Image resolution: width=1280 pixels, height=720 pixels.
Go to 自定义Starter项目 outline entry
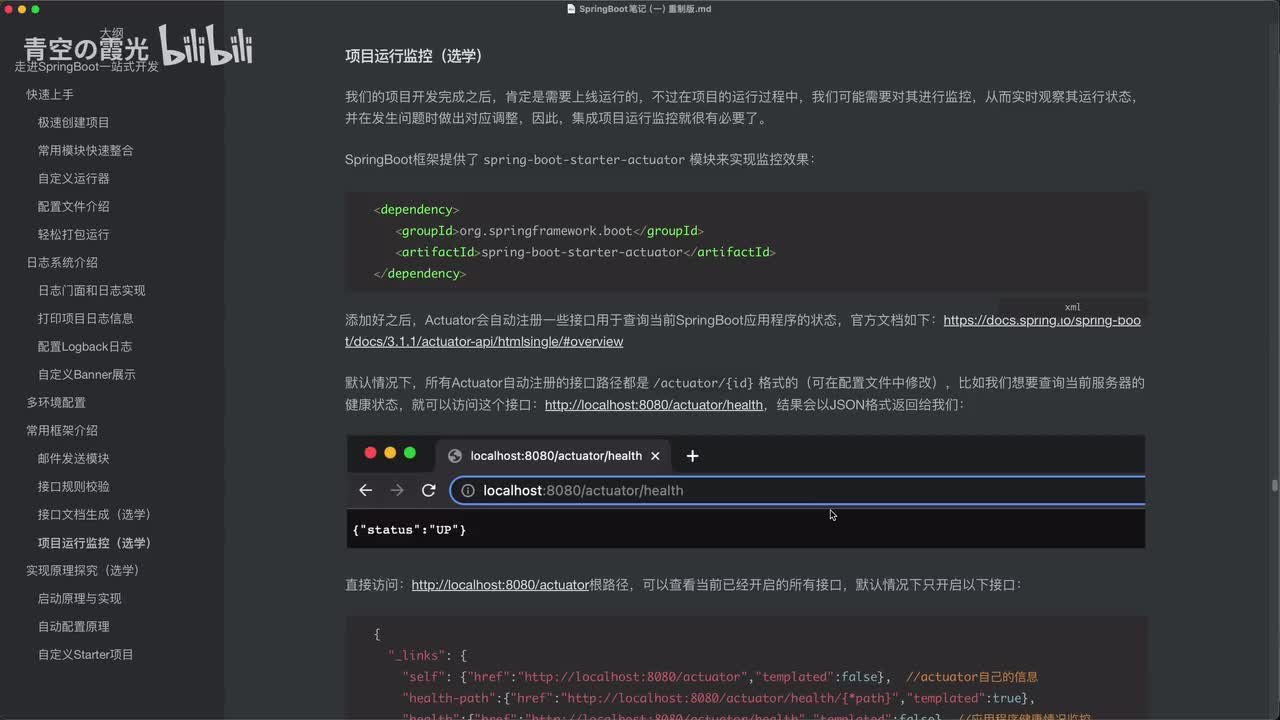point(86,654)
